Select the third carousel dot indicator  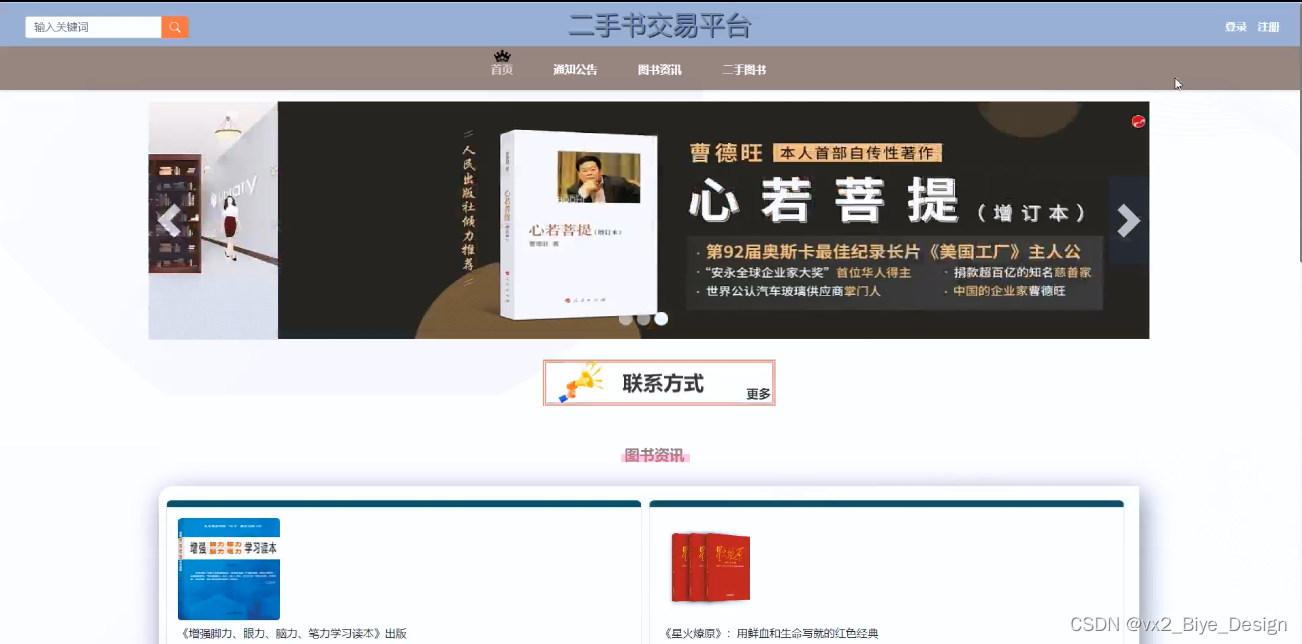point(661,319)
